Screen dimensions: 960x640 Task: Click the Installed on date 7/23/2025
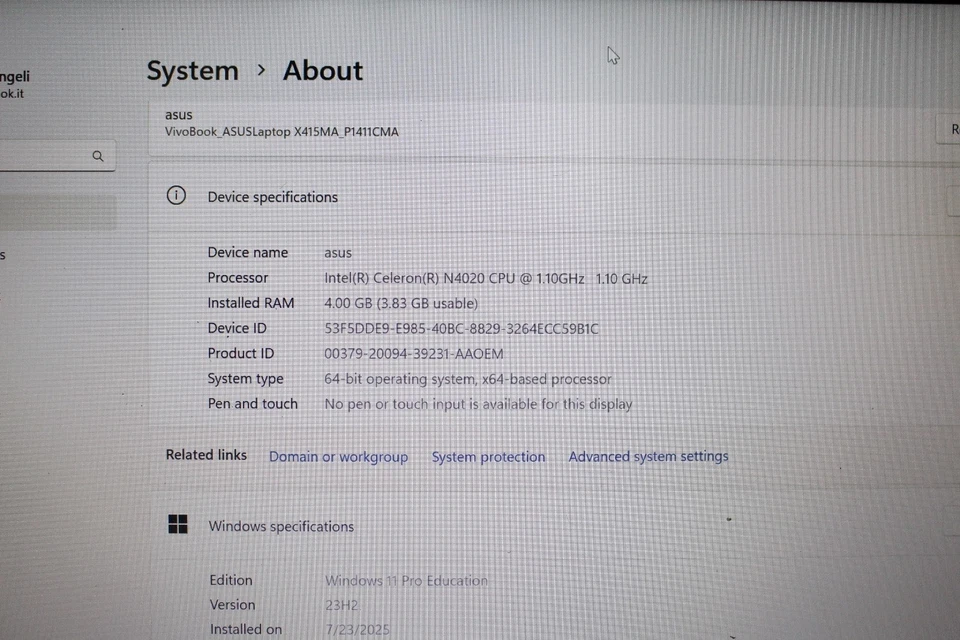click(x=358, y=630)
